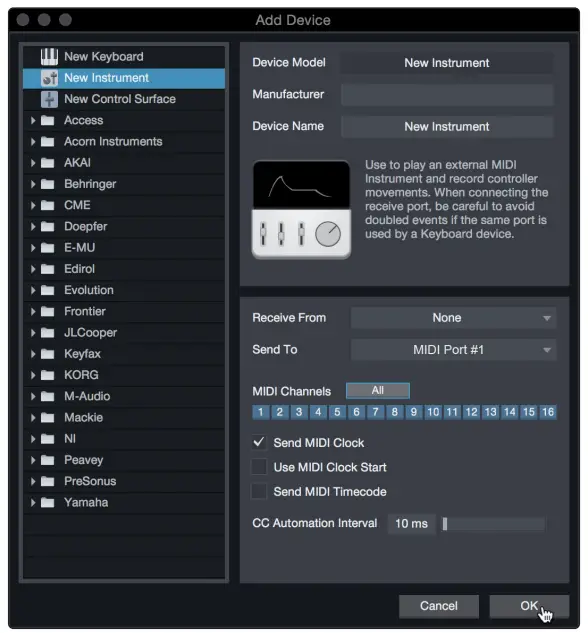The height and width of the screenshot is (633, 588).
Task: Click the Doepfer folder icon
Action: click(48, 226)
